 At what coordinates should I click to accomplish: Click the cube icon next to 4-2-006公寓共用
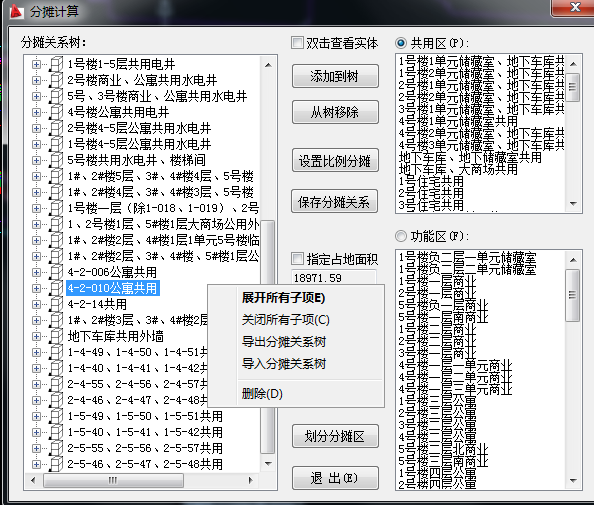click(x=56, y=272)
